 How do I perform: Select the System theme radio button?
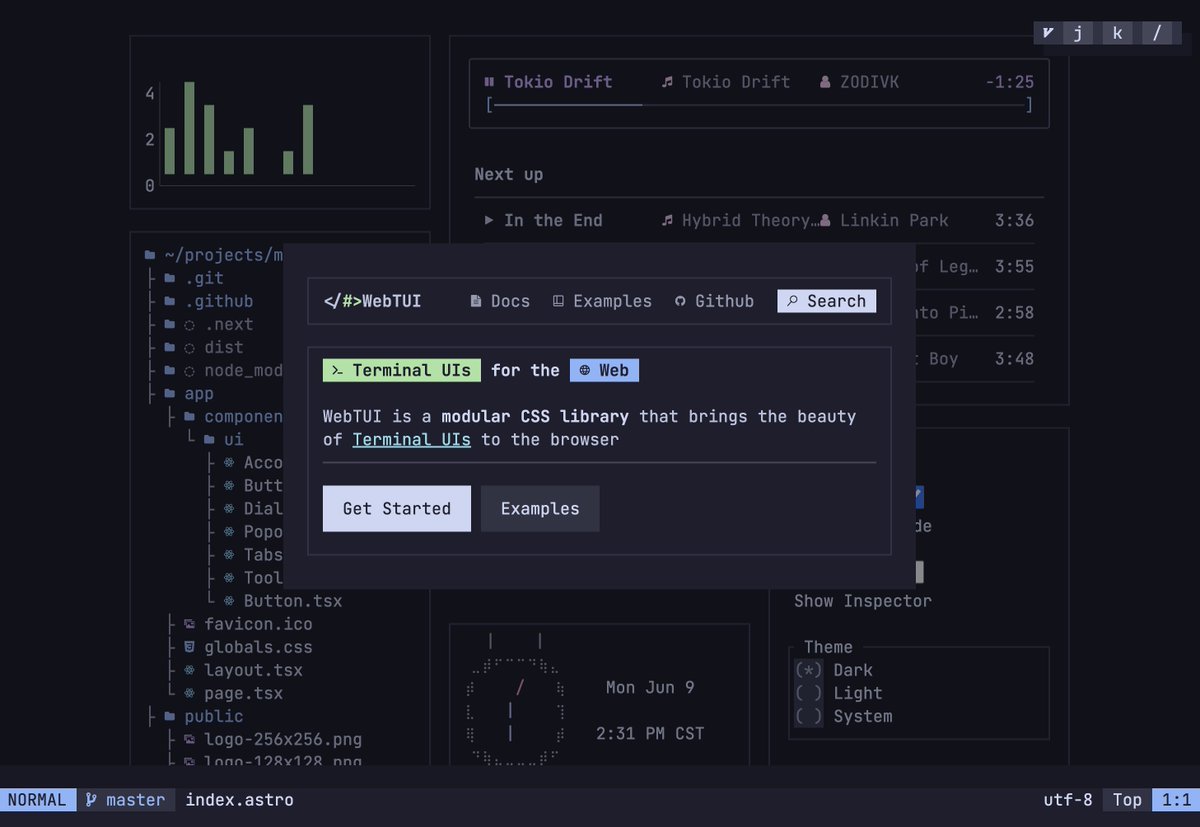point(808,716)
